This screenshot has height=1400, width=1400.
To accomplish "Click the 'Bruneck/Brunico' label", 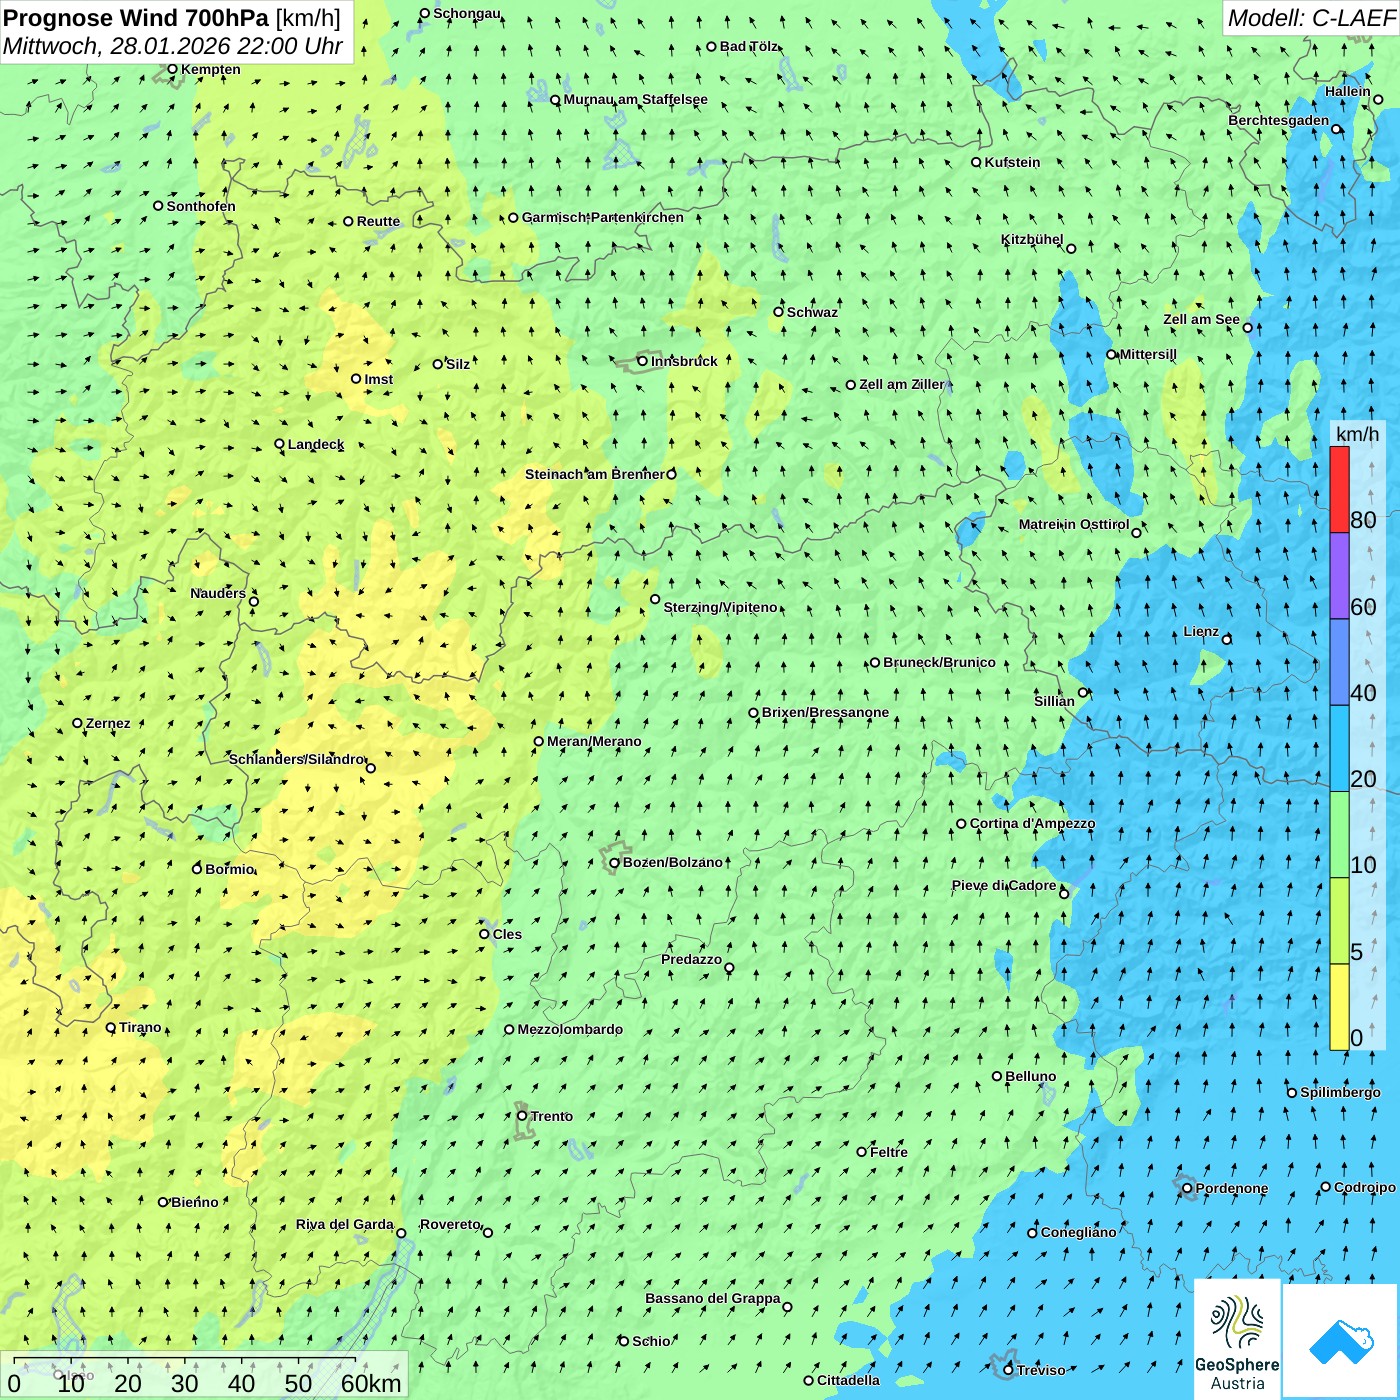I will [939, 662].
